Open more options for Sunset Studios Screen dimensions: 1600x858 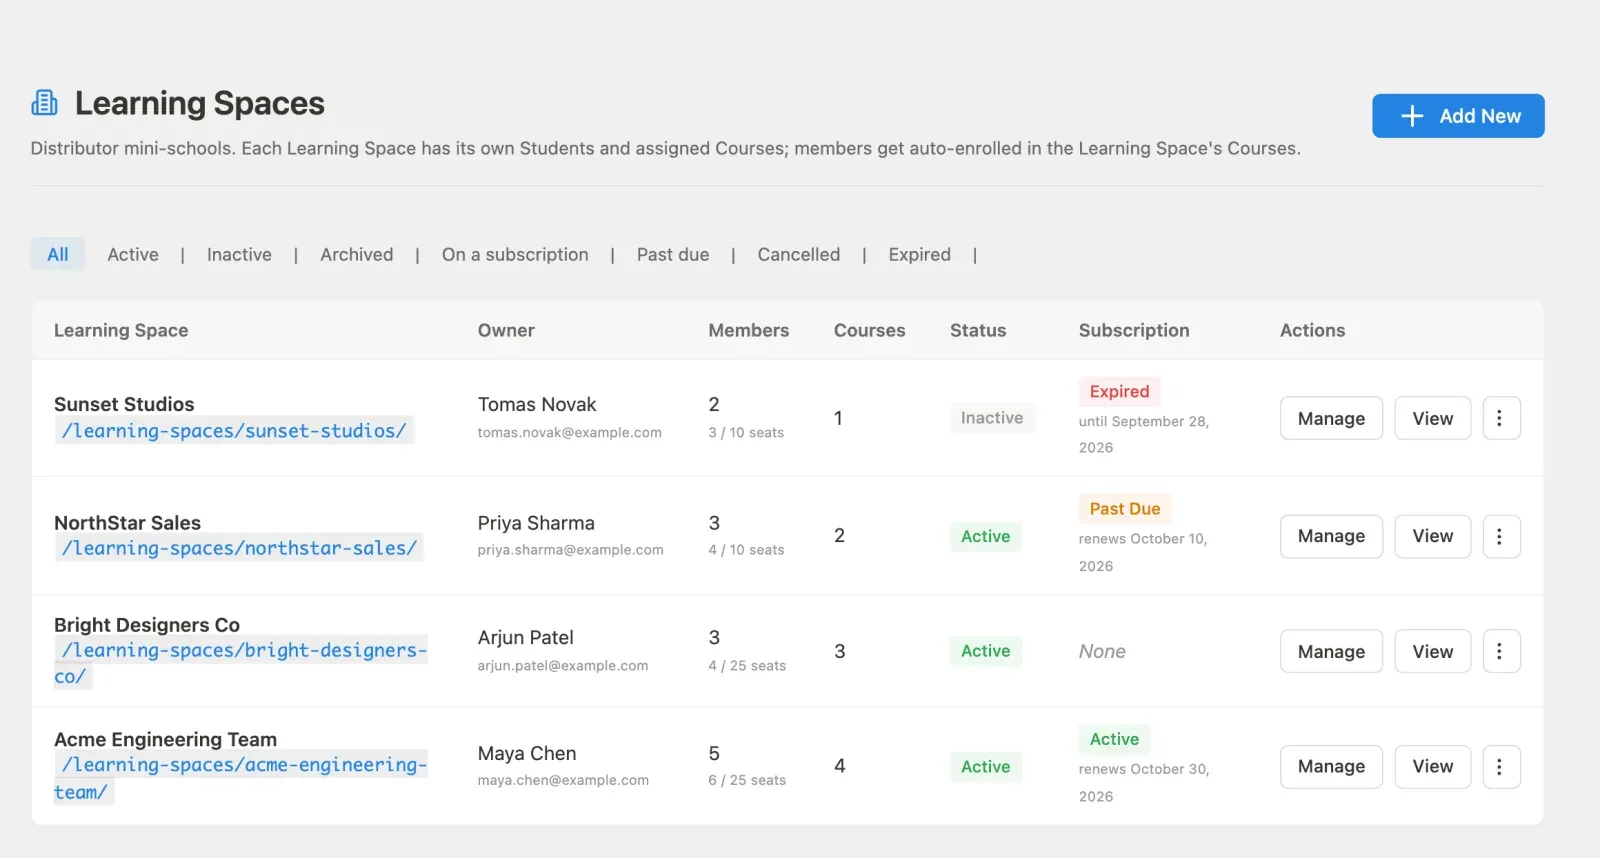(1500, 418)
